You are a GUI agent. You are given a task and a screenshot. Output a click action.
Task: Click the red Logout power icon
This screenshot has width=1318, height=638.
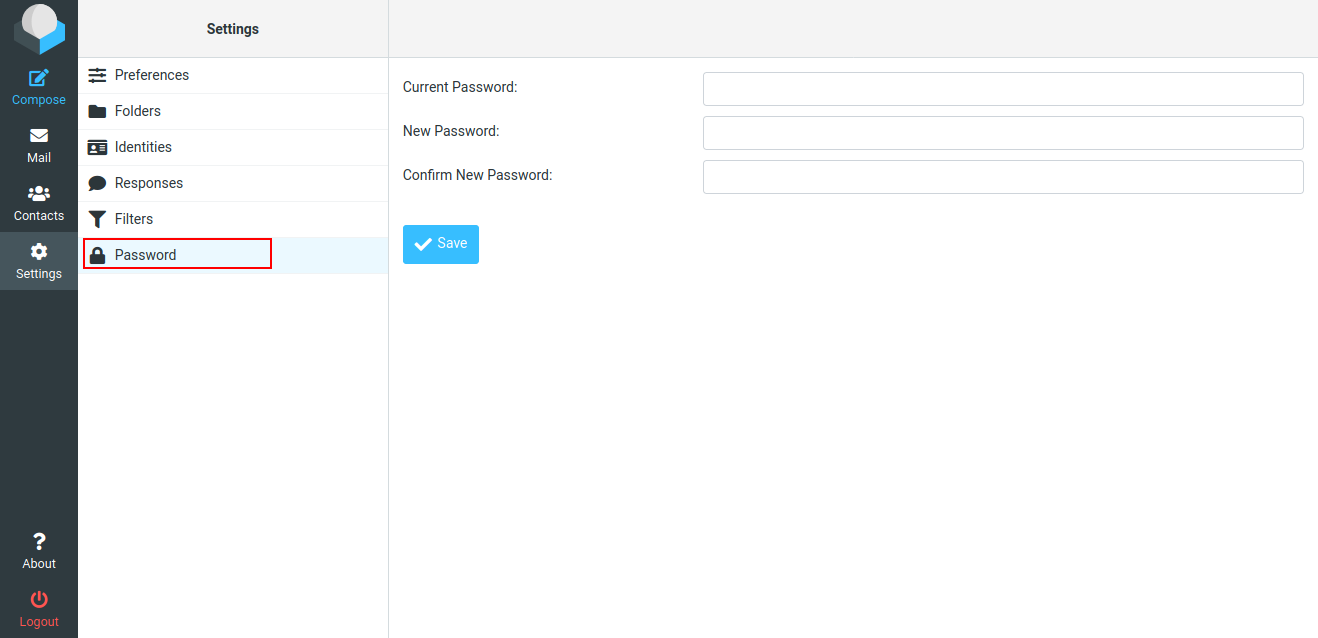pos(39,600)
